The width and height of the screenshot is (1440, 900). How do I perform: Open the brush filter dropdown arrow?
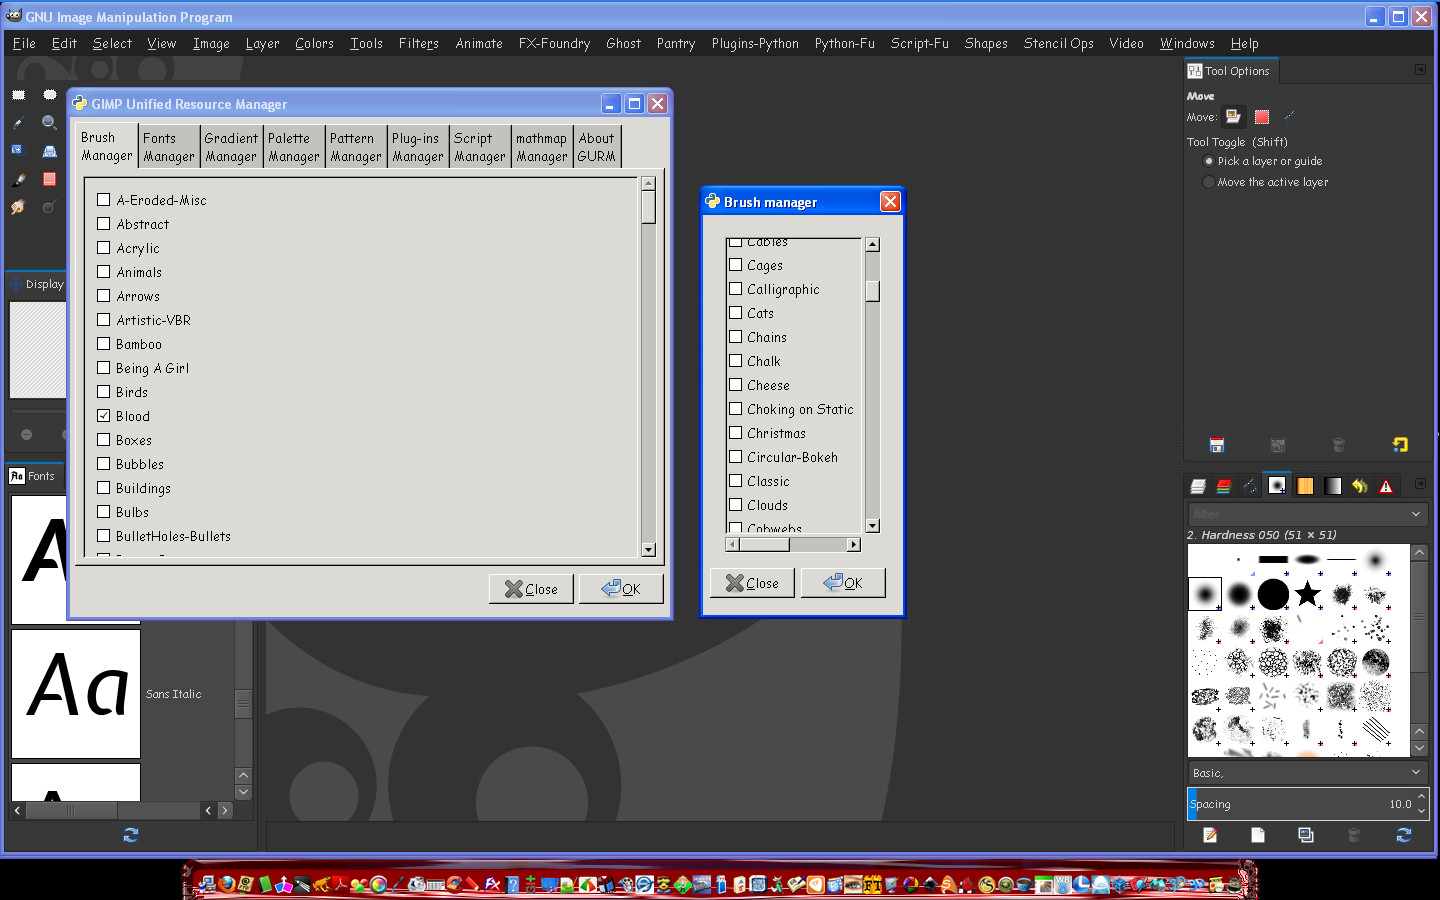[x=1416, y=514]
